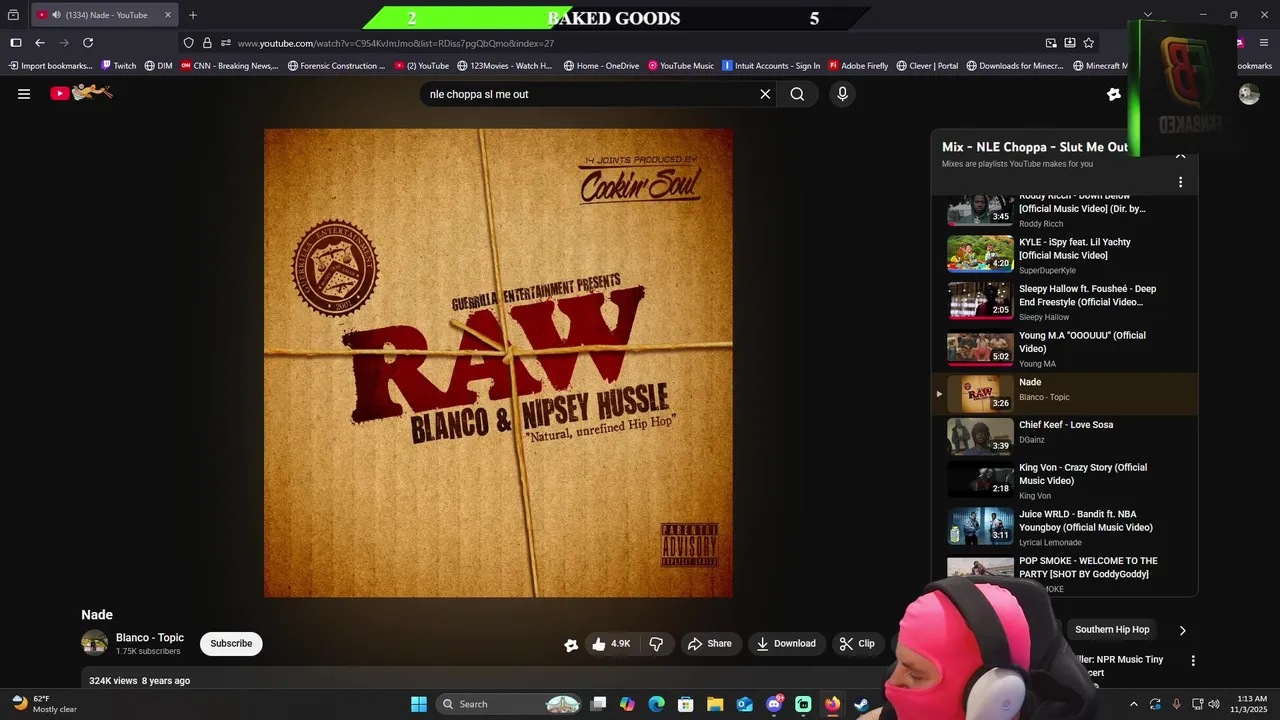Open the Adobe Firefly bookmark
This screenshot has height=720, width=1280.
coord(858,66)
